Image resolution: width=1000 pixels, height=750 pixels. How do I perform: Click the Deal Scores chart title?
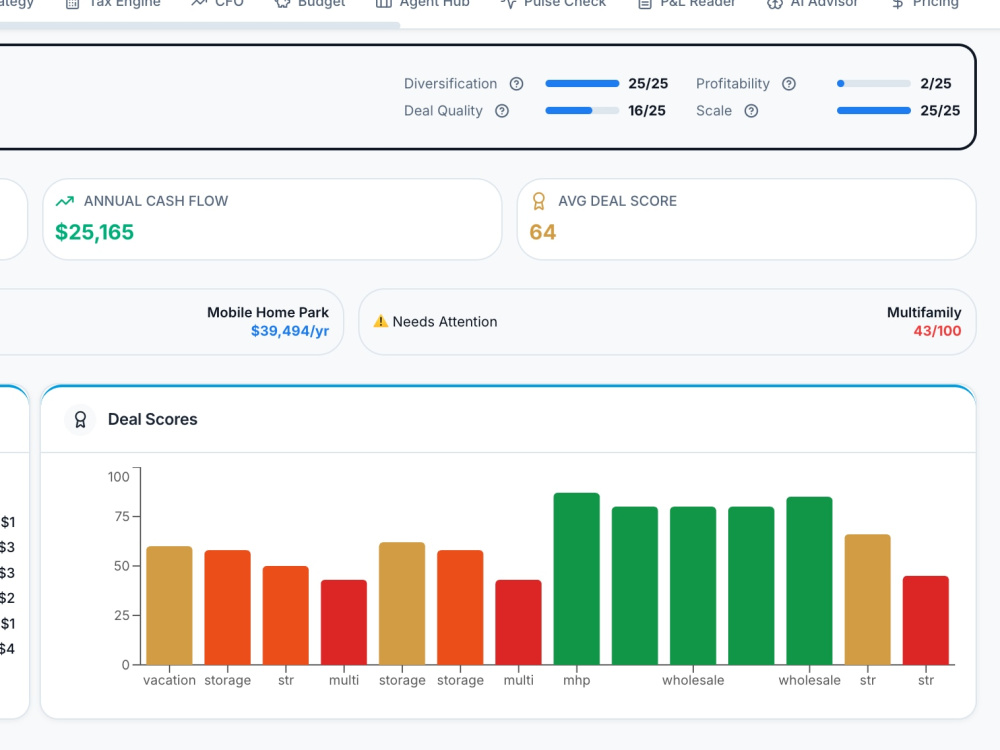click(x=152, y=420)
